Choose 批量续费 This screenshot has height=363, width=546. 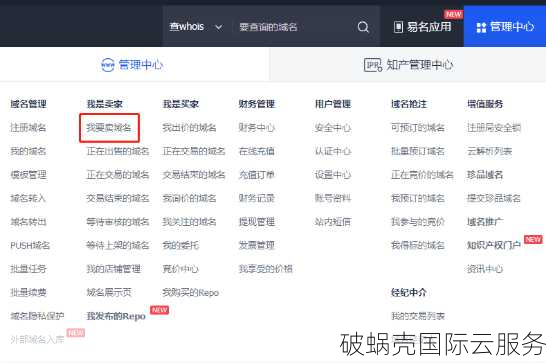pyautogui.click(x=28, y=292)
